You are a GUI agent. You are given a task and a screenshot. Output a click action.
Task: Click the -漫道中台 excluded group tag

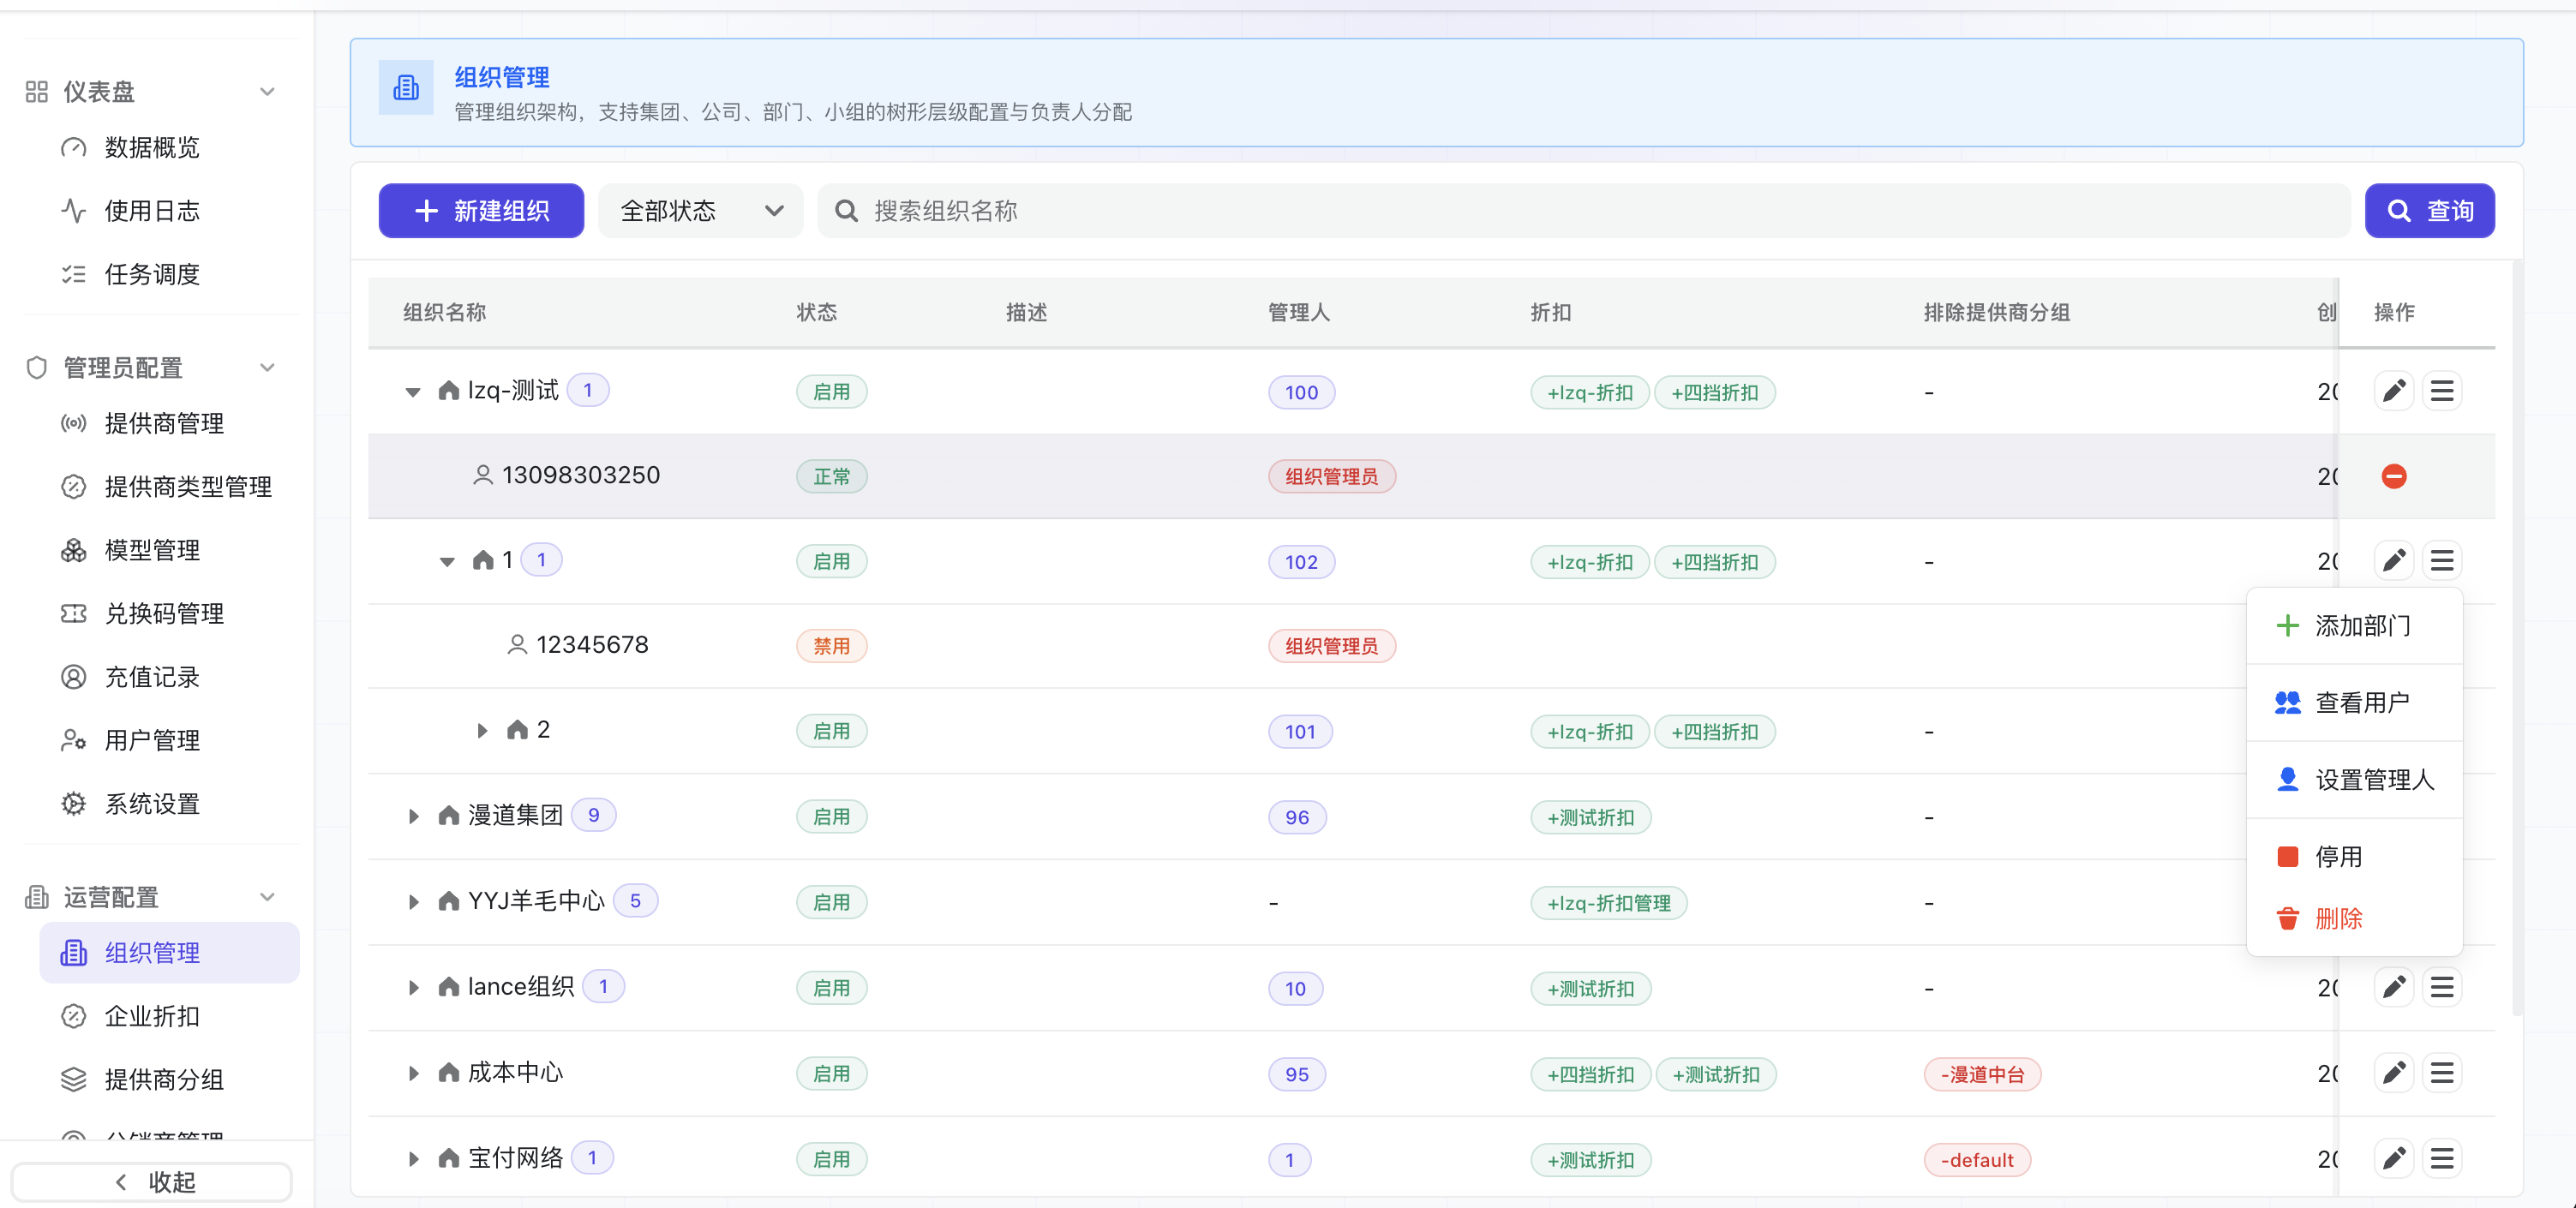click(x=1982, y=1075)
